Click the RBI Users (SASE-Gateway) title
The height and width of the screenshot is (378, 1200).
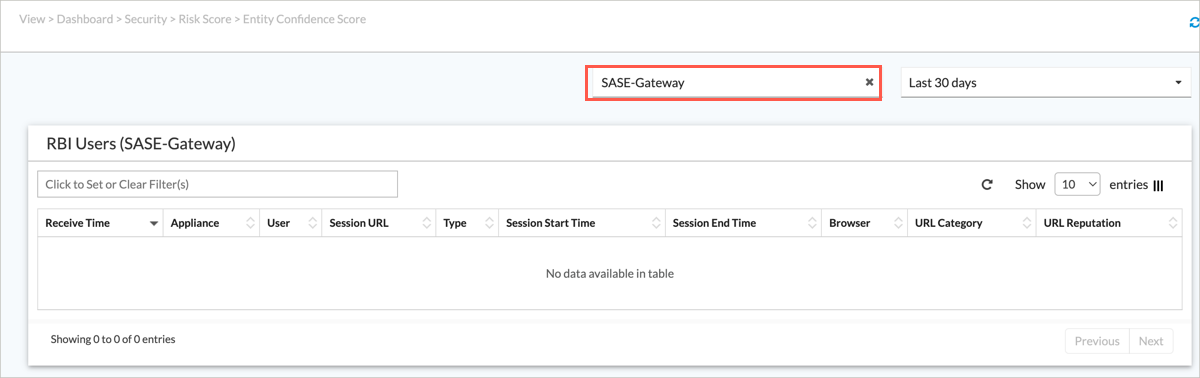141,144
